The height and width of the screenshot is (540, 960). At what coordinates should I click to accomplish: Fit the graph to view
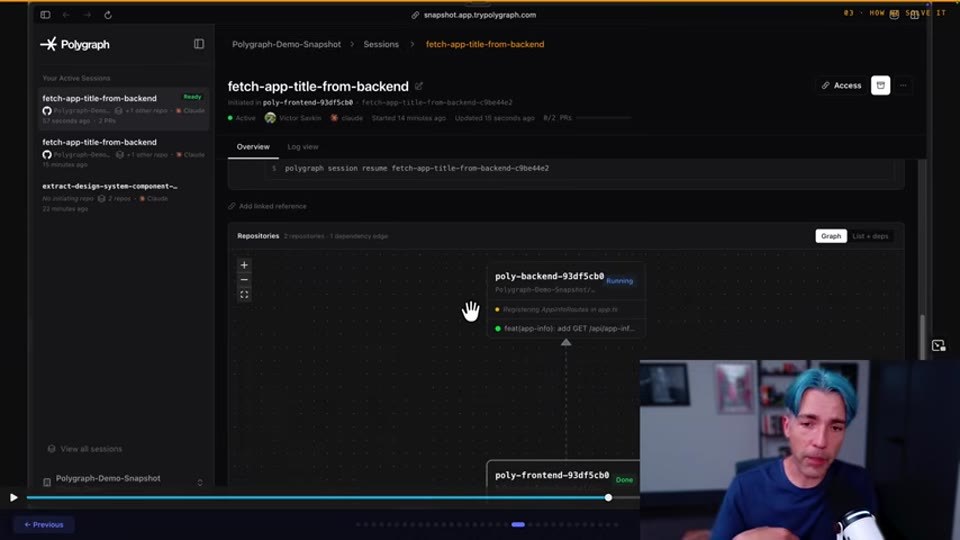click(x=244, y=294)
